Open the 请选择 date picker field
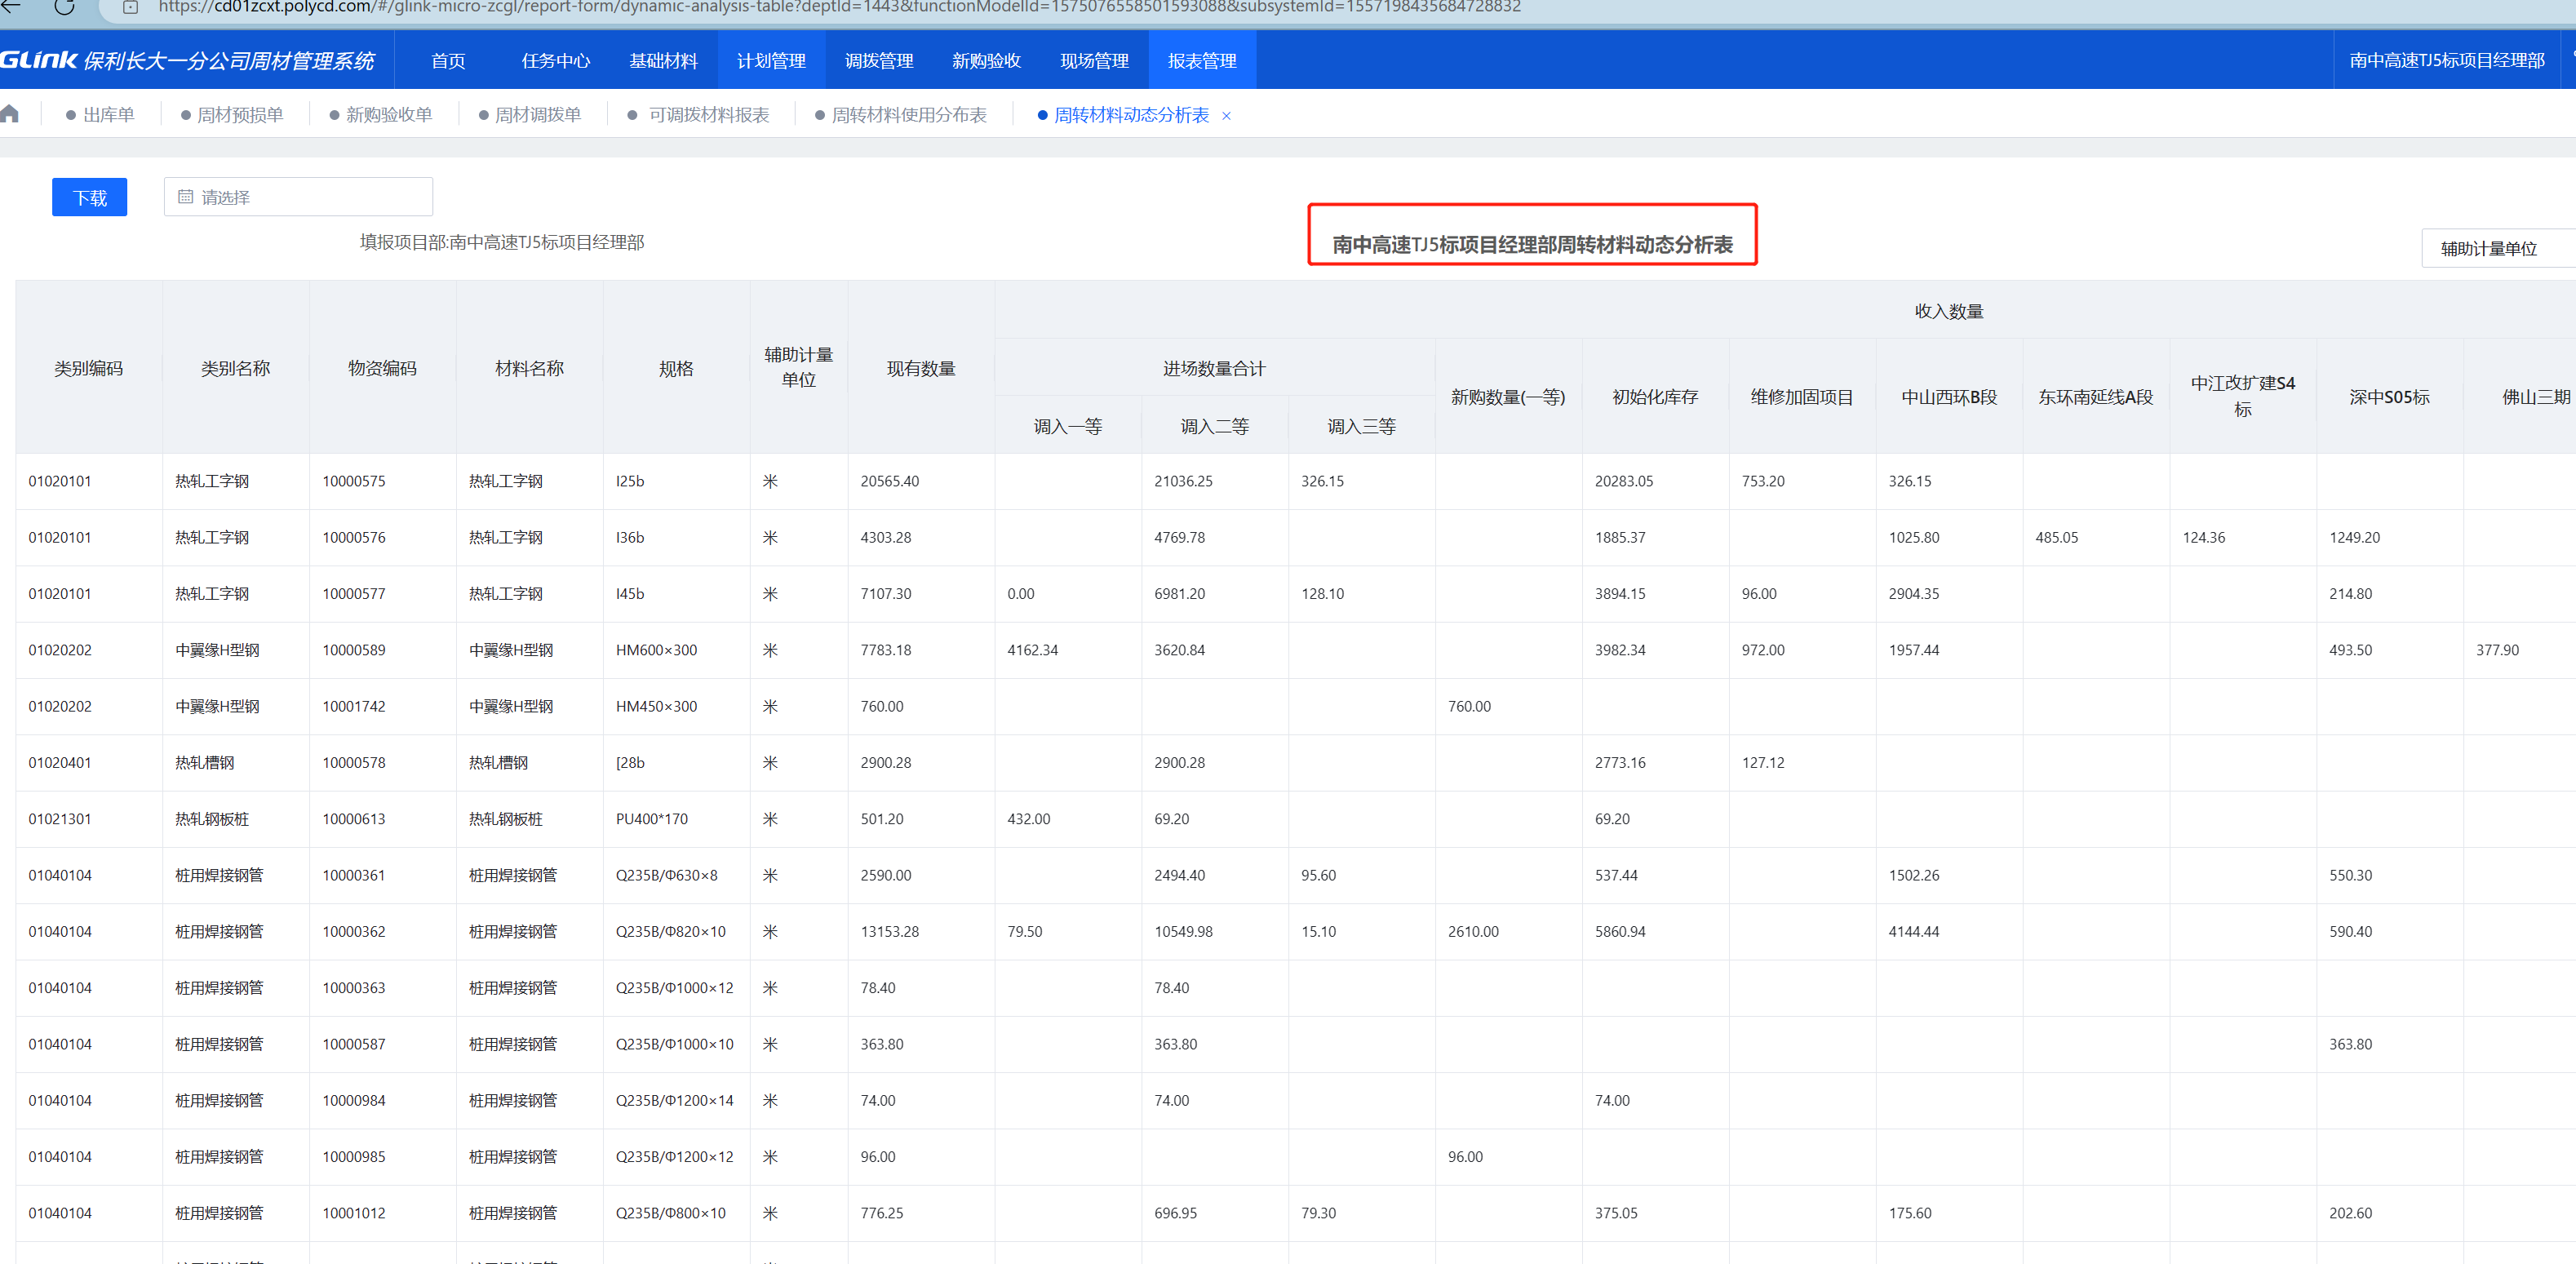This screenshot has width=2576, height=1264. 298,197
